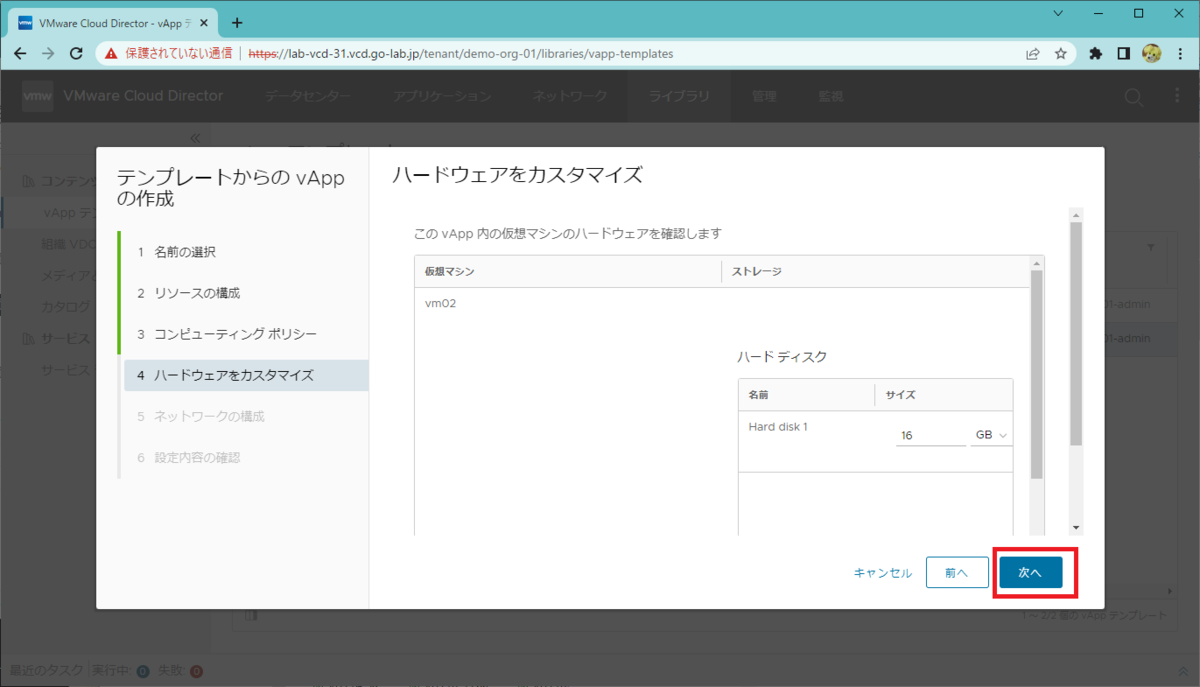Click the キャンセル link

tap(882, 573)
